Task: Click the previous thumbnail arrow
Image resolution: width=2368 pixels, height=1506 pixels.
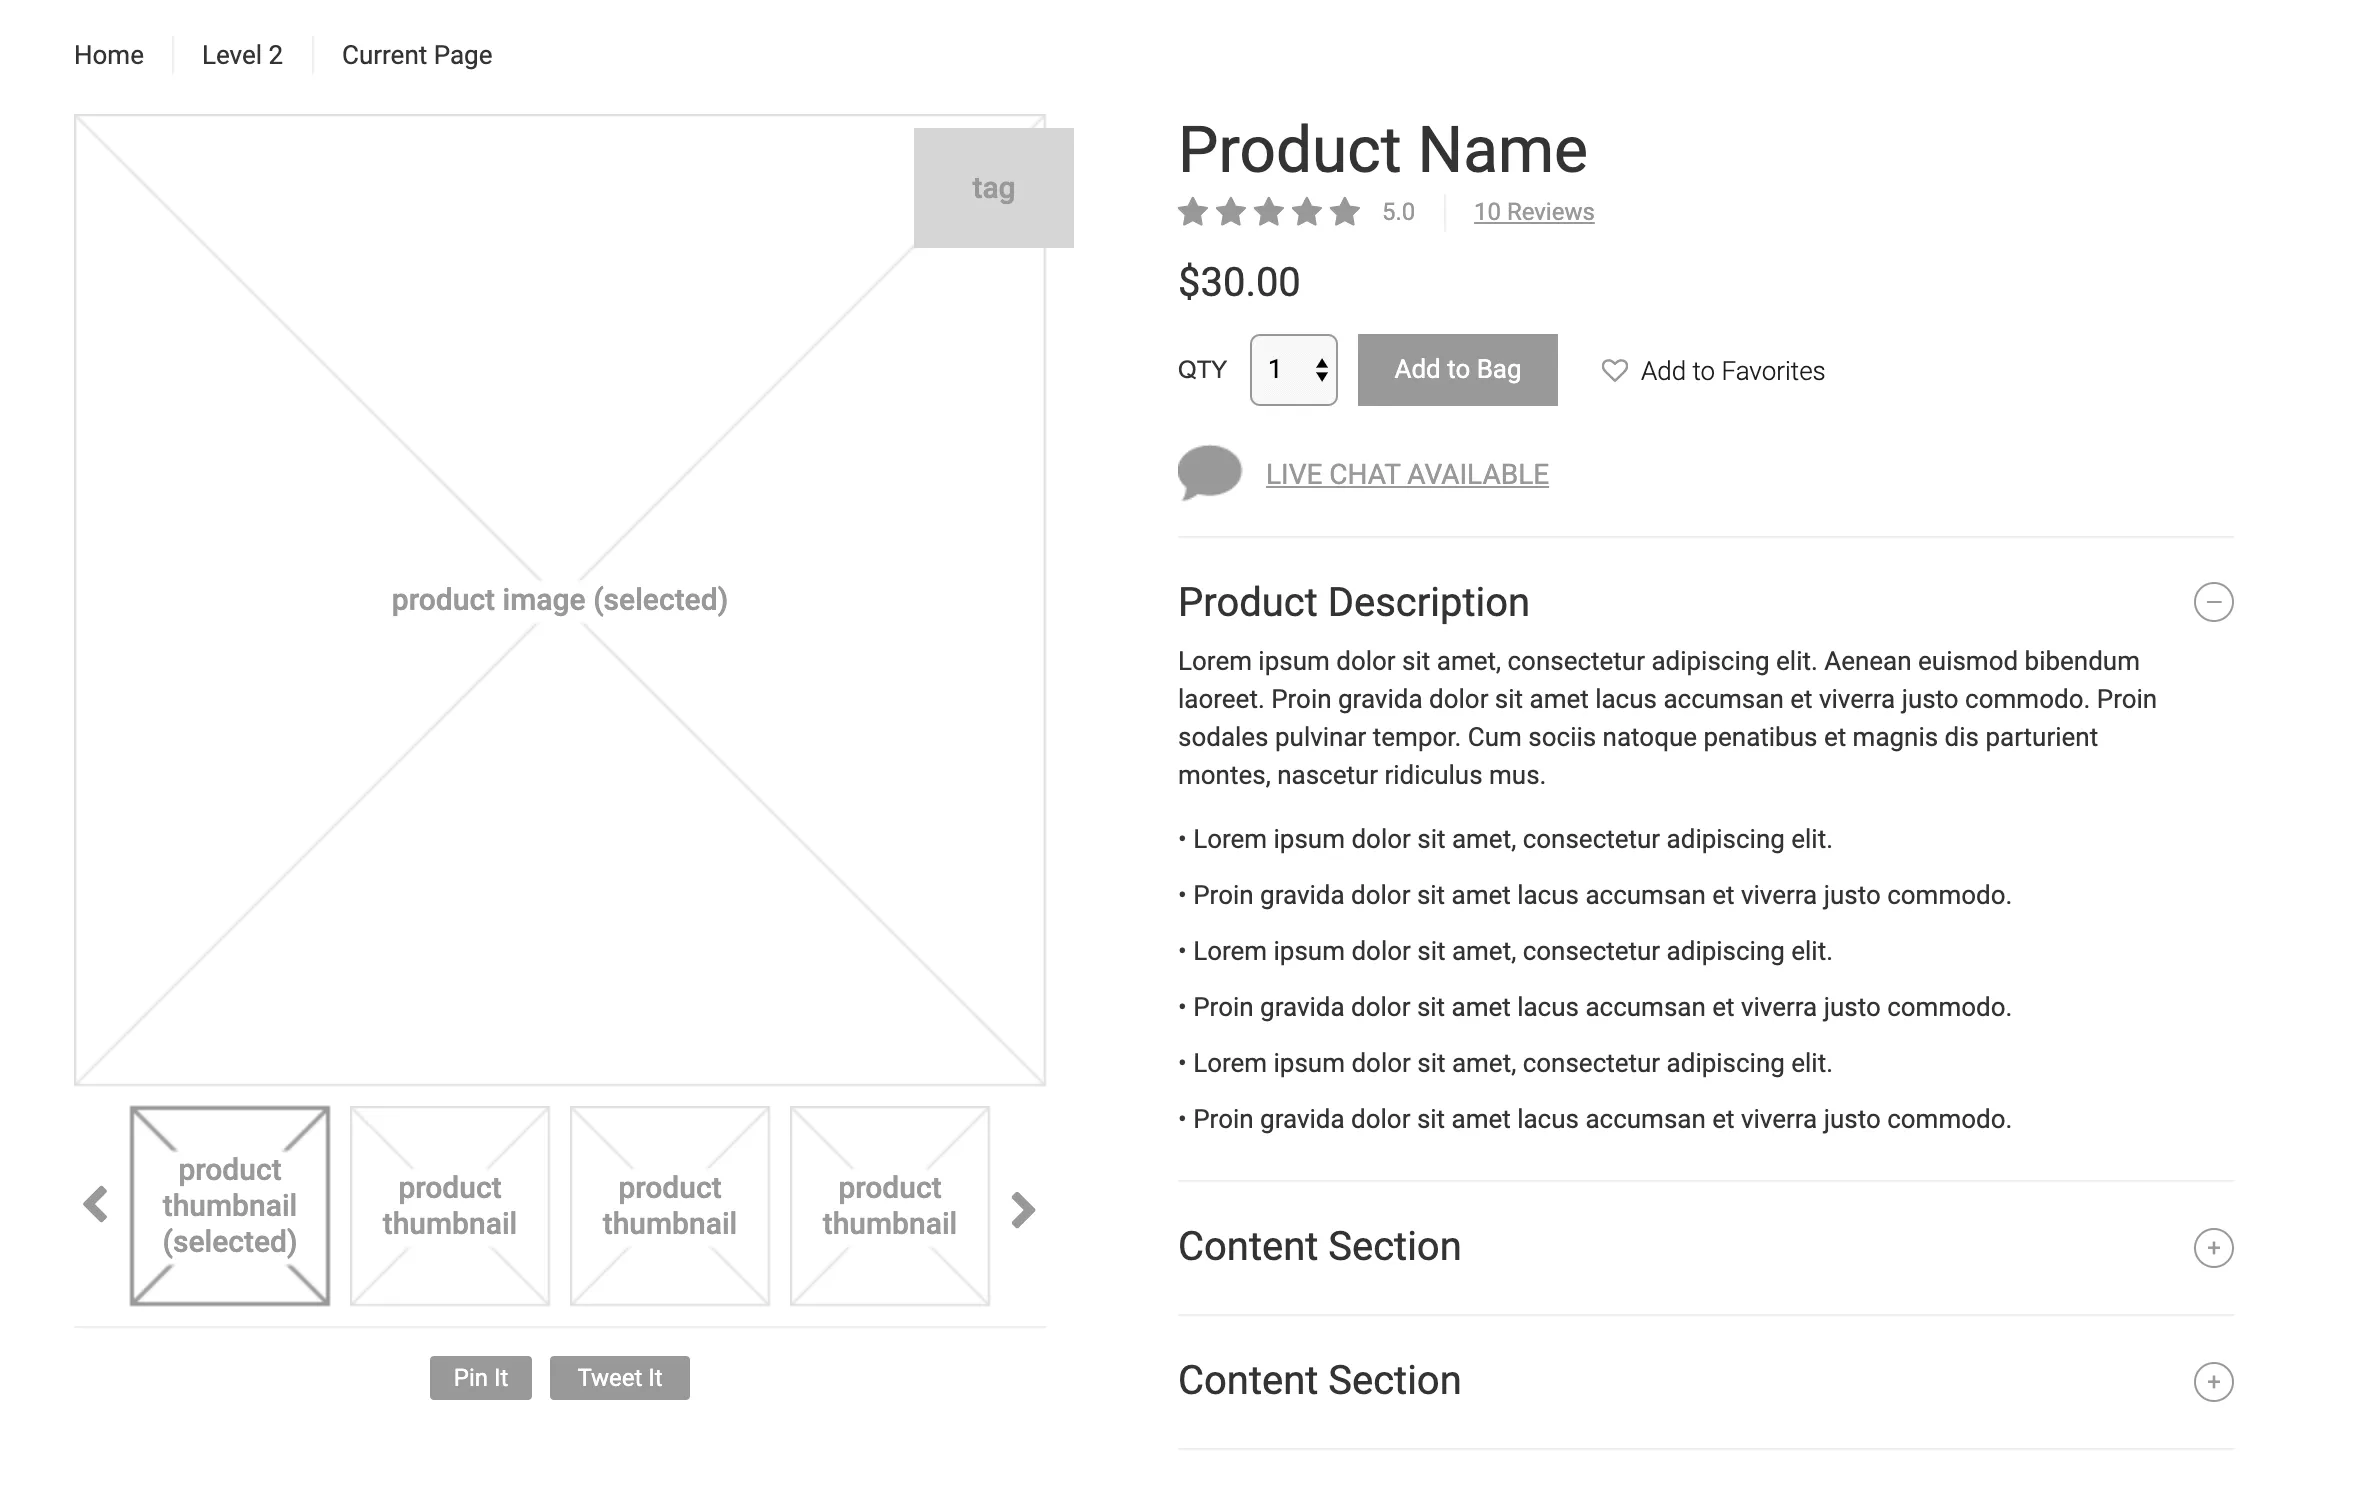Action: tap(96, 1205)
